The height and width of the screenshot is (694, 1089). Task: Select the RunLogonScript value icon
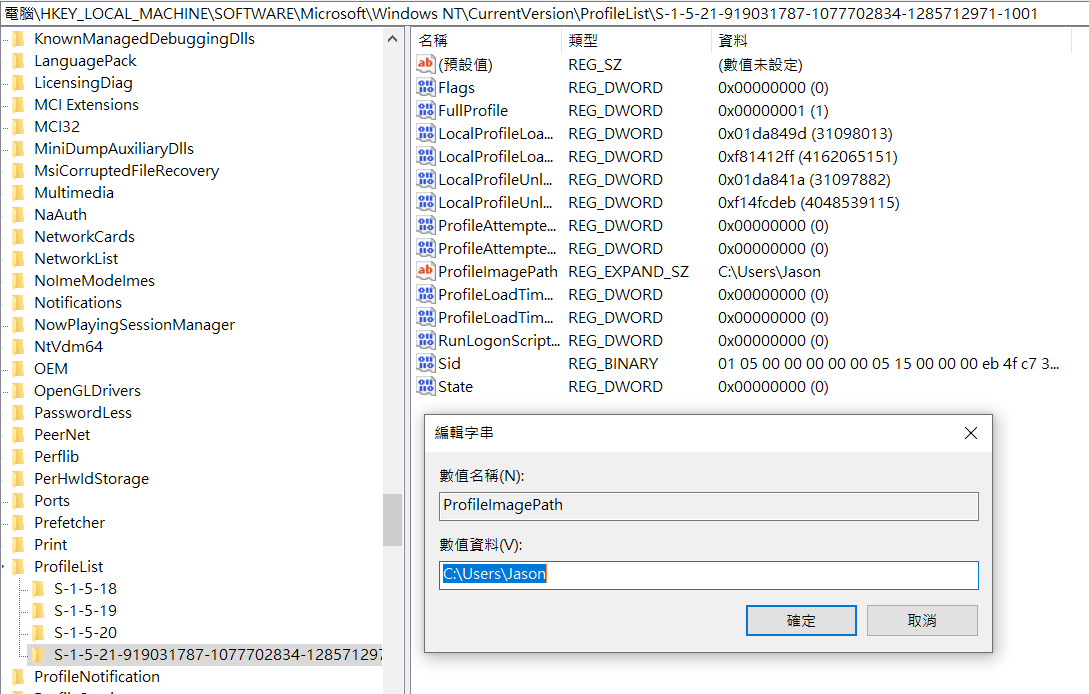(426, 341)
